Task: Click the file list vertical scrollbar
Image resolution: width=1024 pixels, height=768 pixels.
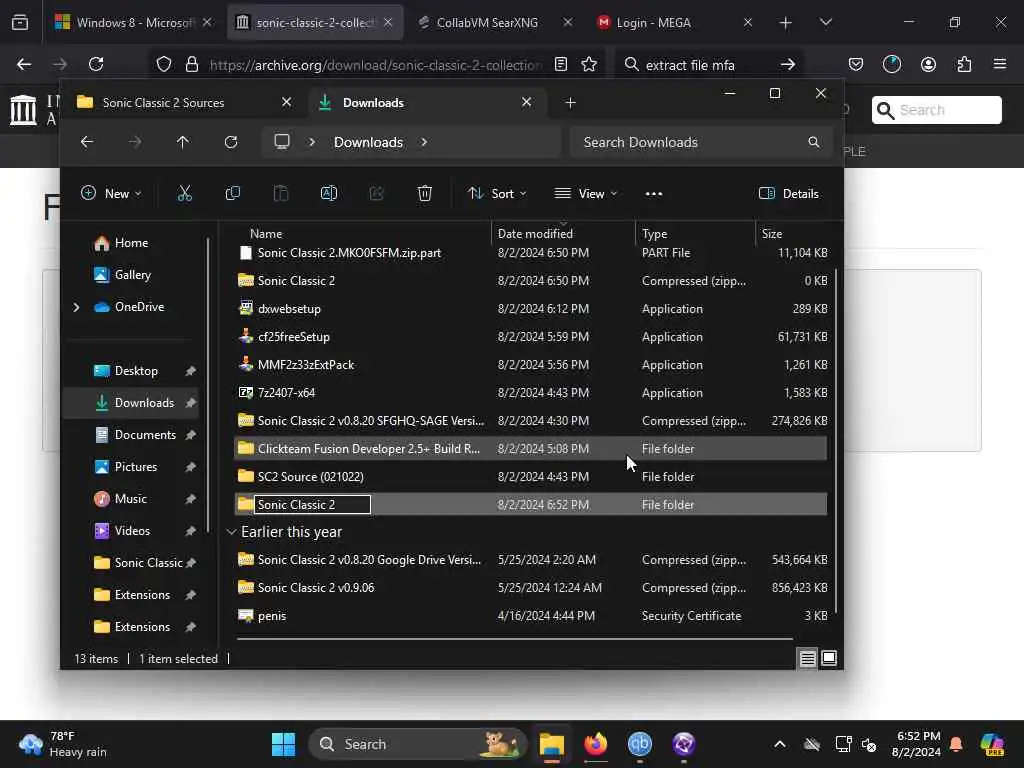Action: click(x=835, y=438)
